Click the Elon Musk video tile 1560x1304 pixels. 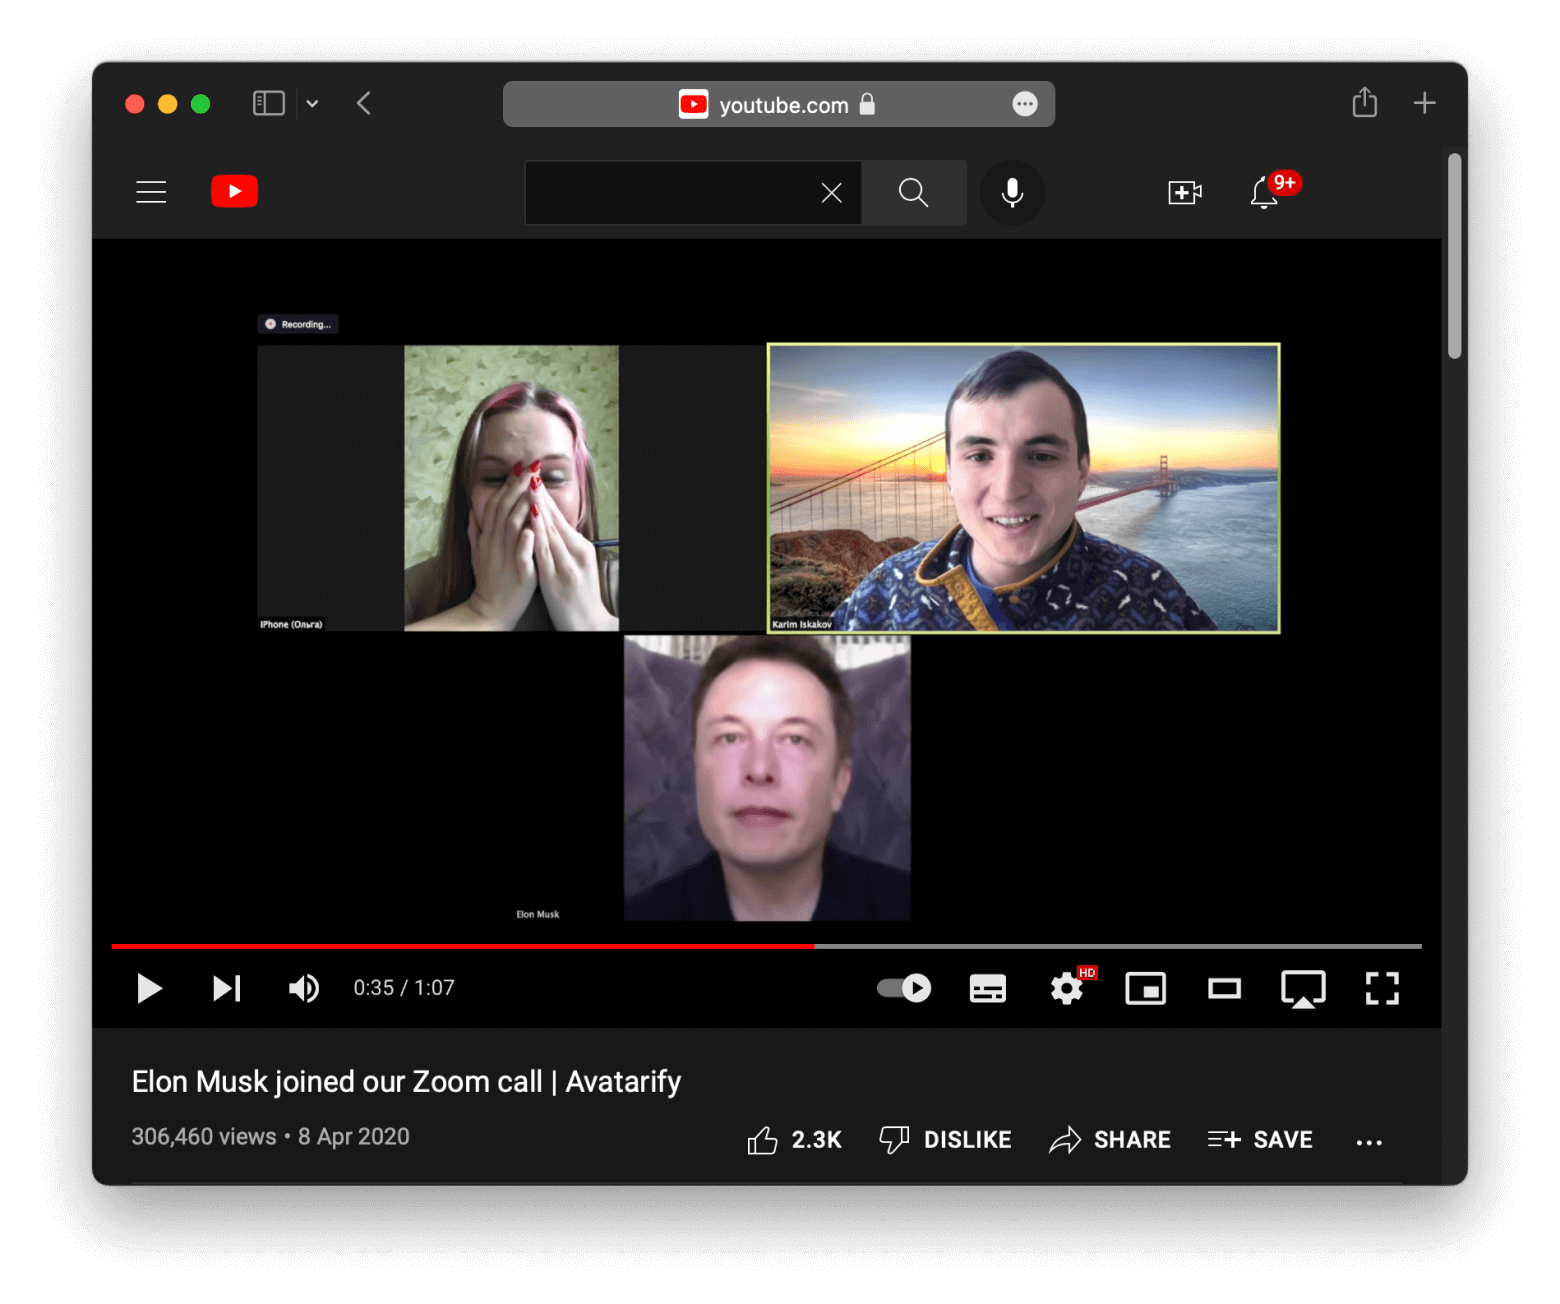(x=767, y=778)
